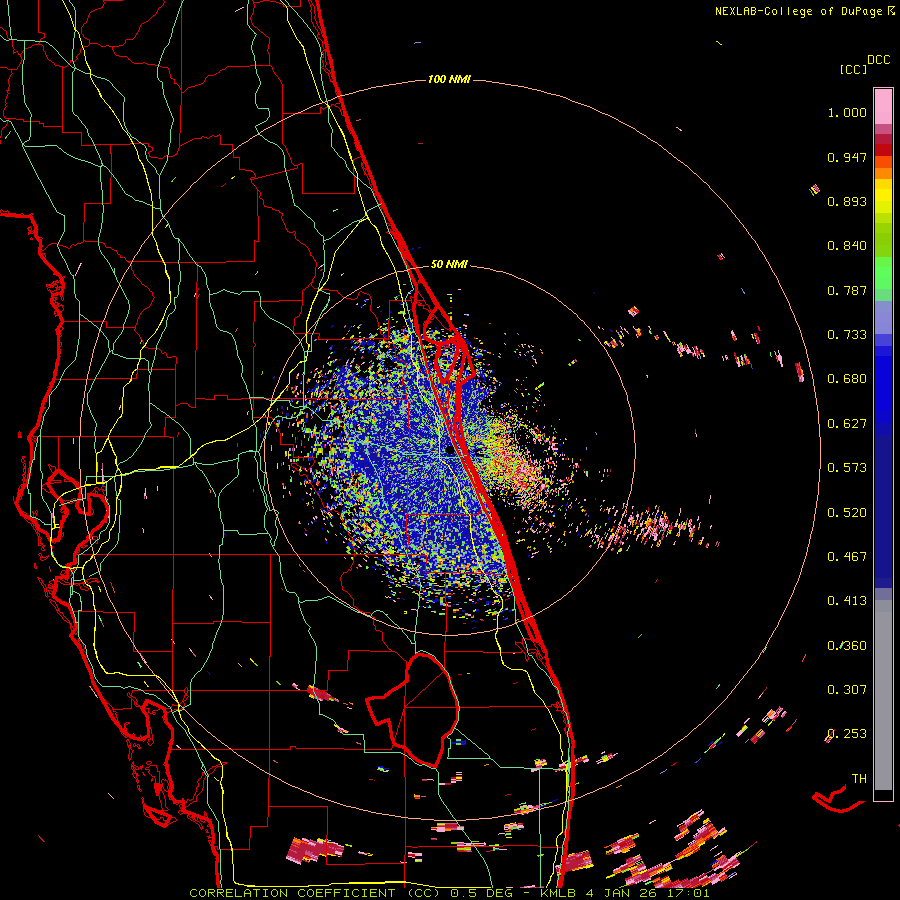900x900 pixels.
Task: Click the 0.947 scale value
Action: [847, 157]
